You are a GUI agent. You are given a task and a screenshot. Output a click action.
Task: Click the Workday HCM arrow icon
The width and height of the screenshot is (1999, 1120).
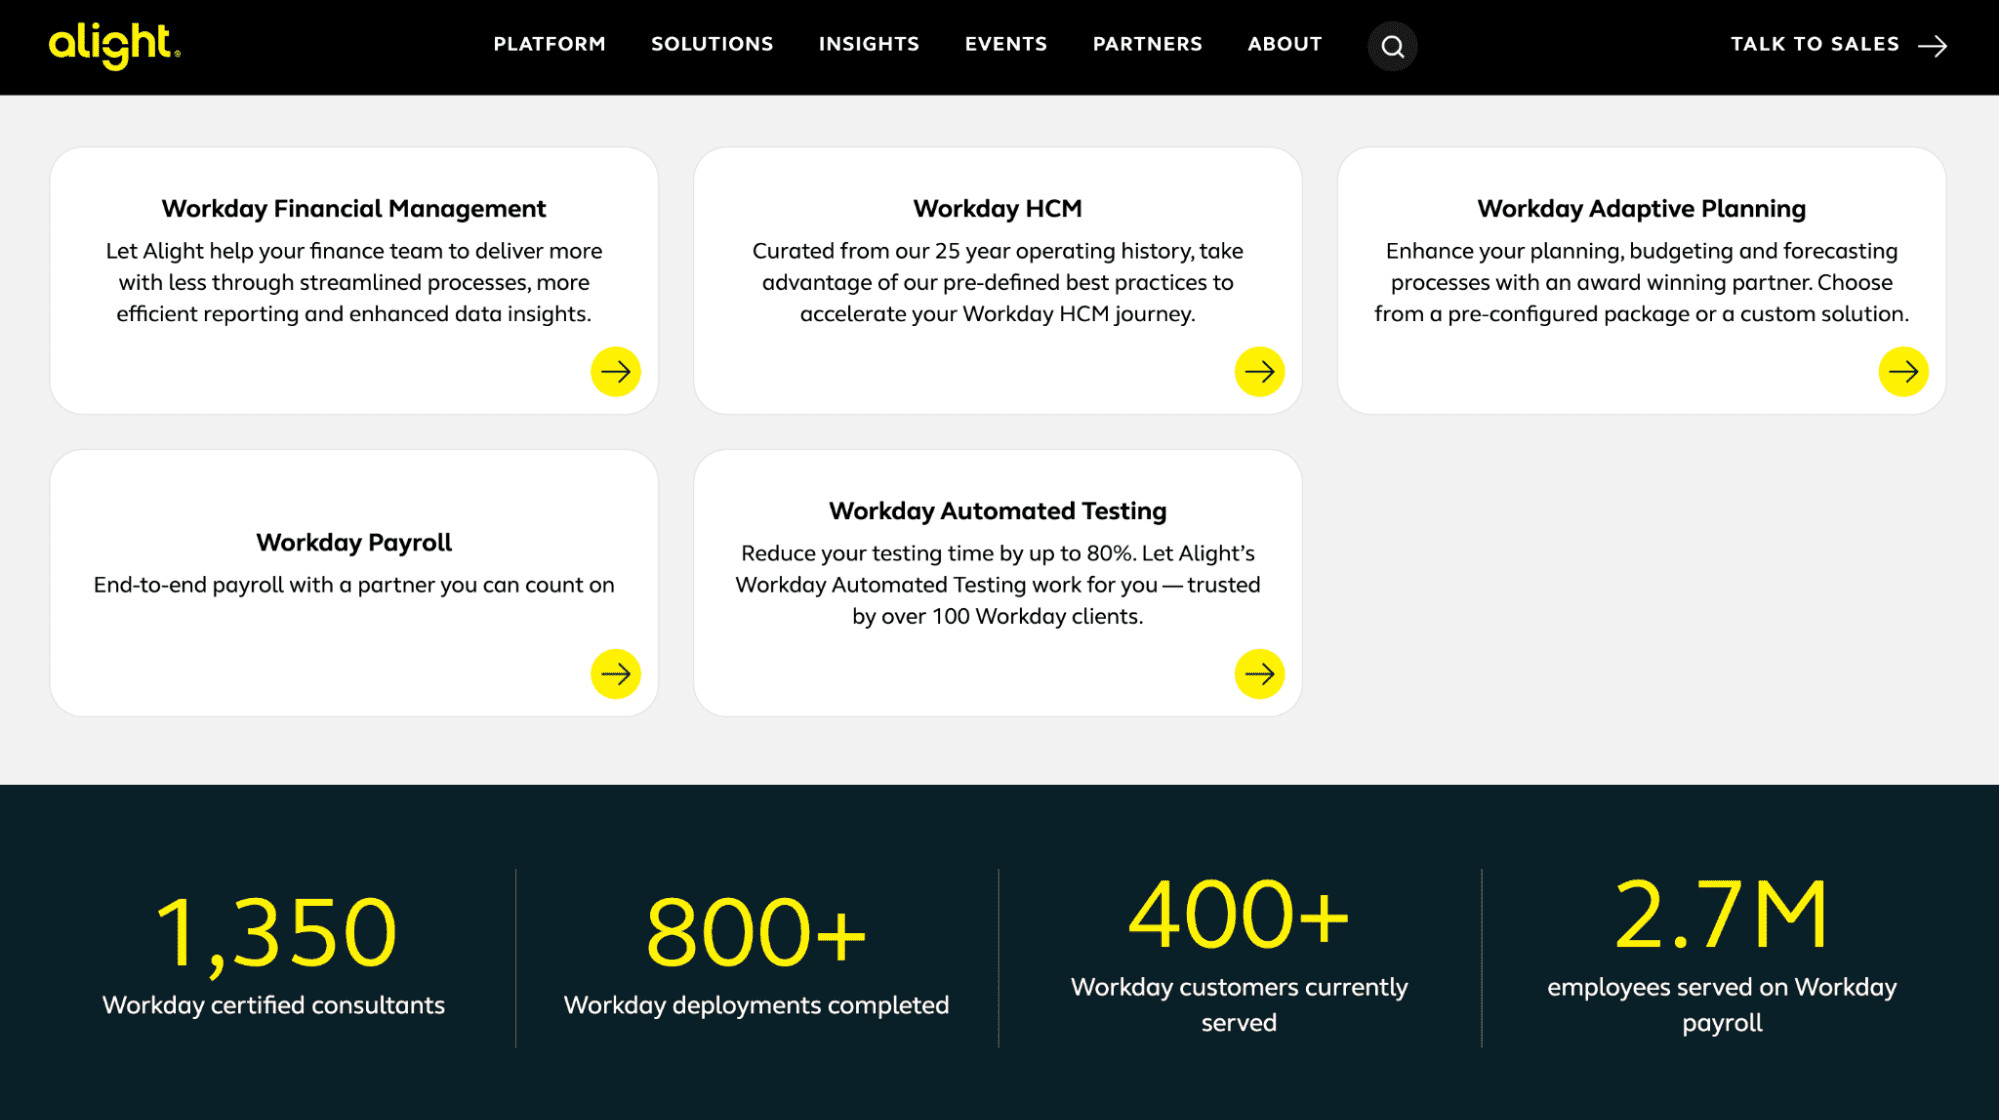(1258, 371)
